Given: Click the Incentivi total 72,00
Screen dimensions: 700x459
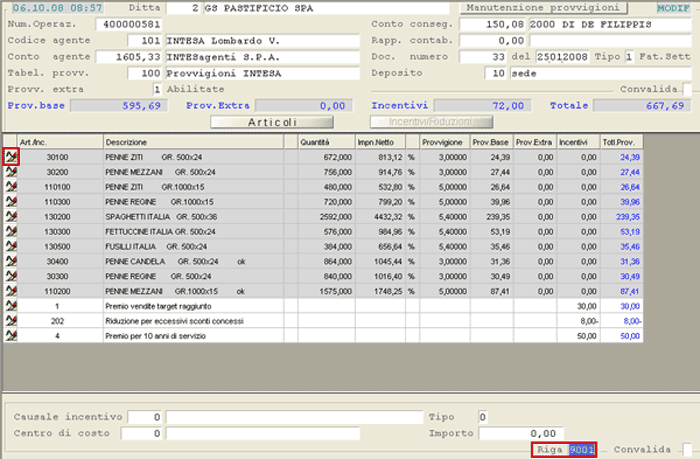Looking at the screenshot, I should tap(483, 106).
